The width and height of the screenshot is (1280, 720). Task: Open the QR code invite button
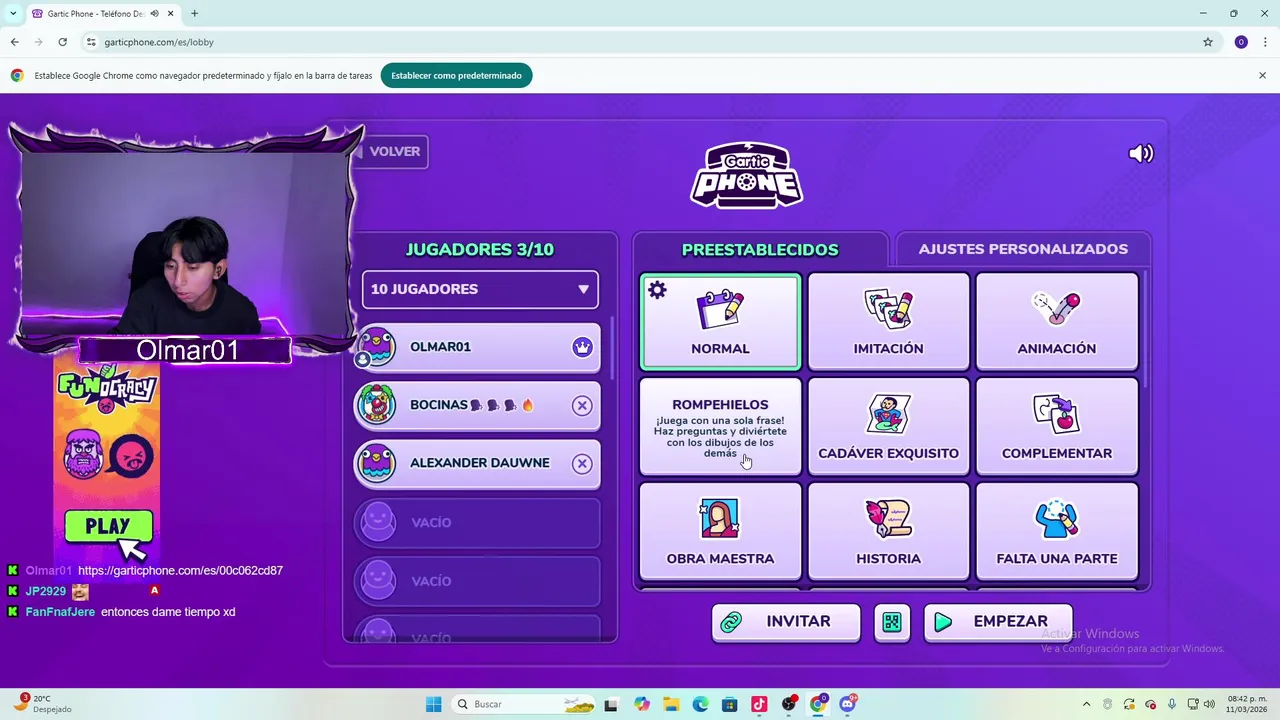click(x=891, y=622)
